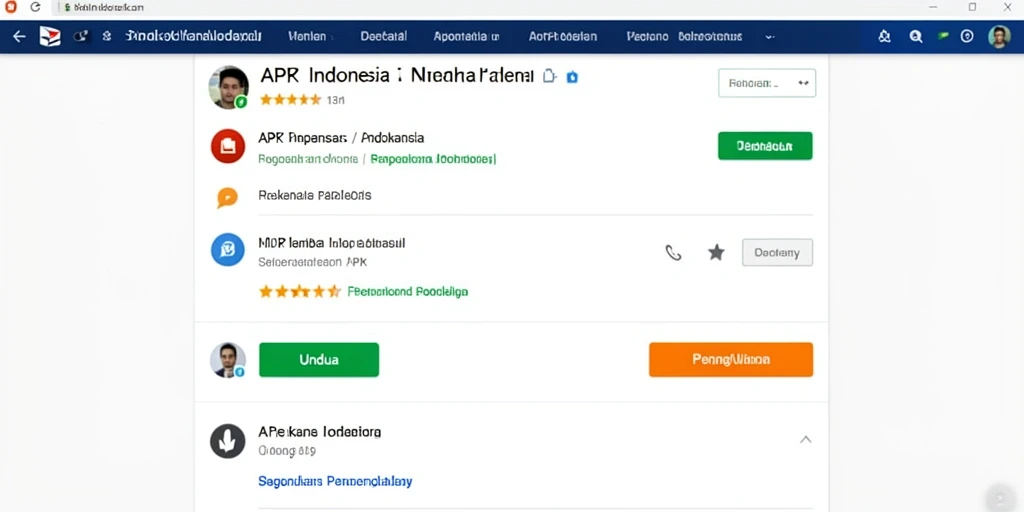Image resolution: width=1024 pixels, height=512 pixels.
Task: Open the user avatar in top bar
Action: [x=999, y=37]
